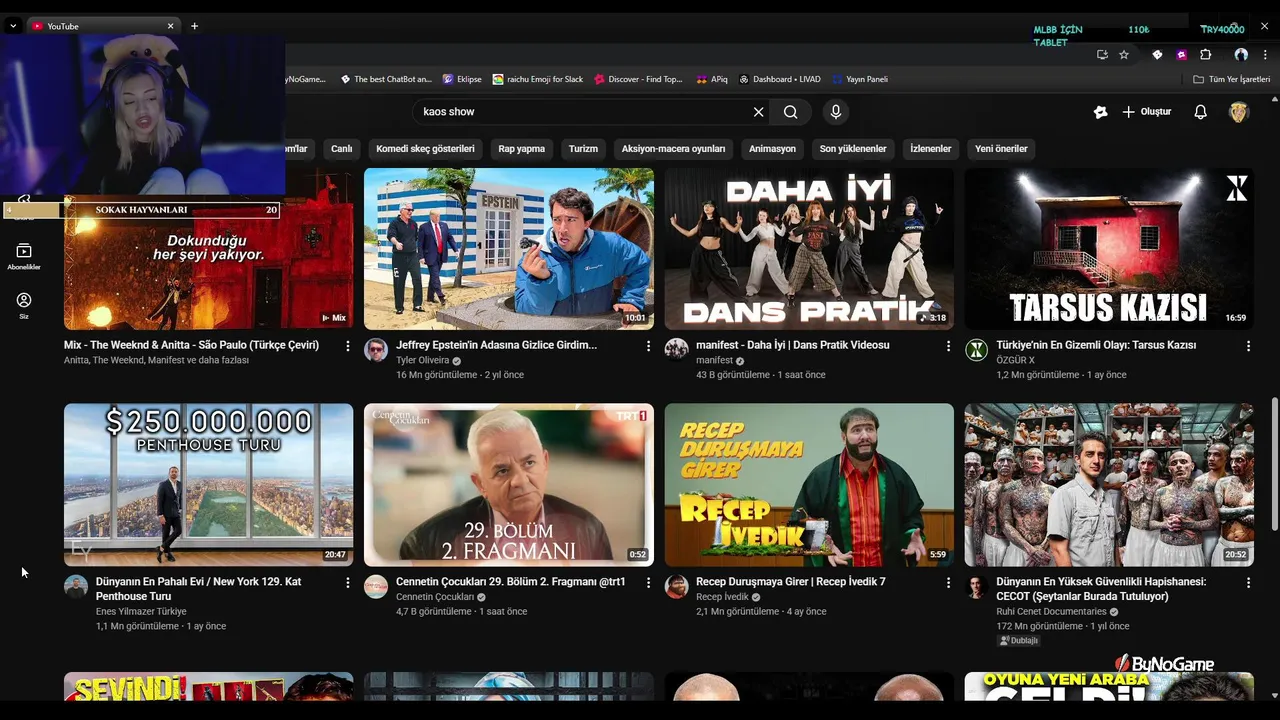The height and width of the screenshot is (720, 1280).
Task: Open ÖZGÜR X channel avatar
Action: click(977, 350)
